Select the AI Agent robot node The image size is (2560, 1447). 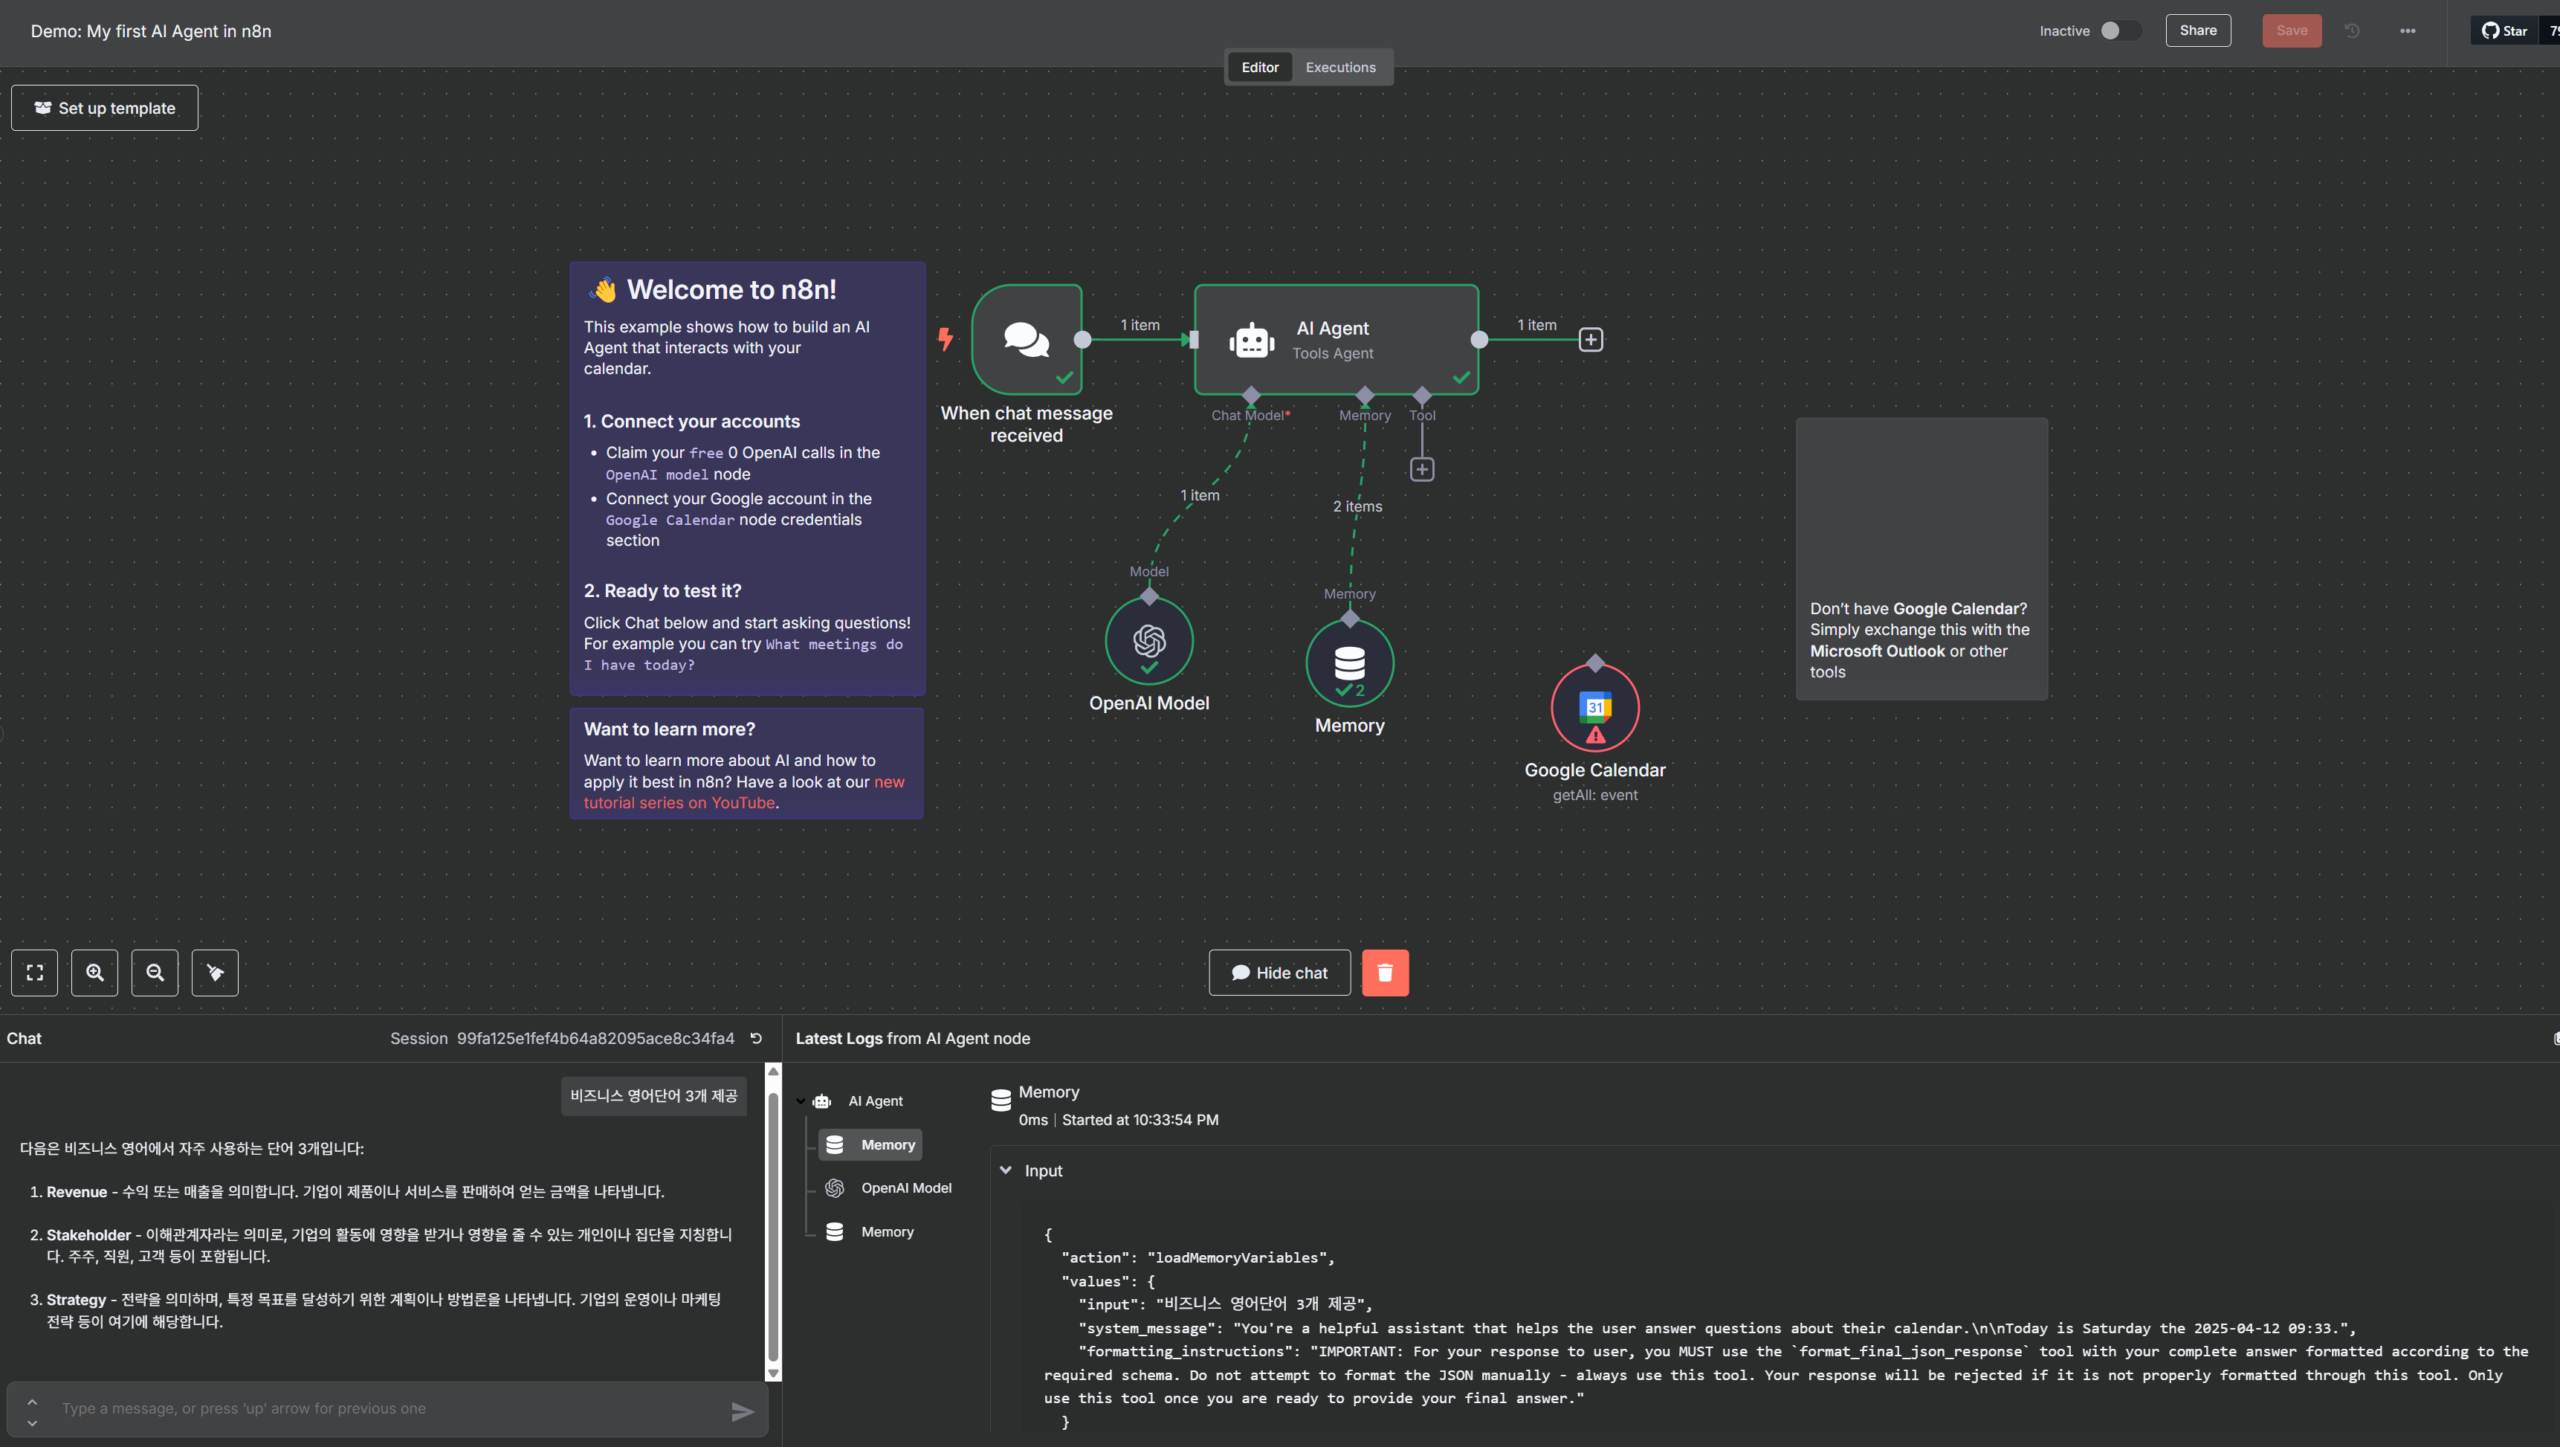(x=1336, y=340)
